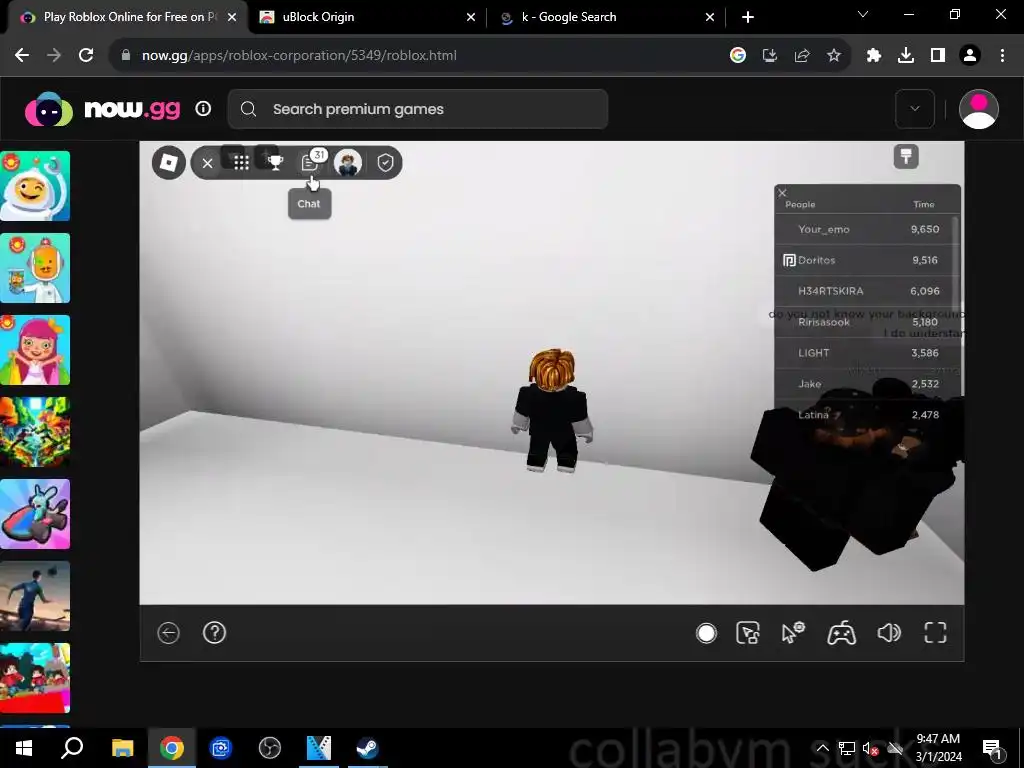Open Chat with 31 unread badge
Viewport: 1024px width, 768px height.
point(311,162)
